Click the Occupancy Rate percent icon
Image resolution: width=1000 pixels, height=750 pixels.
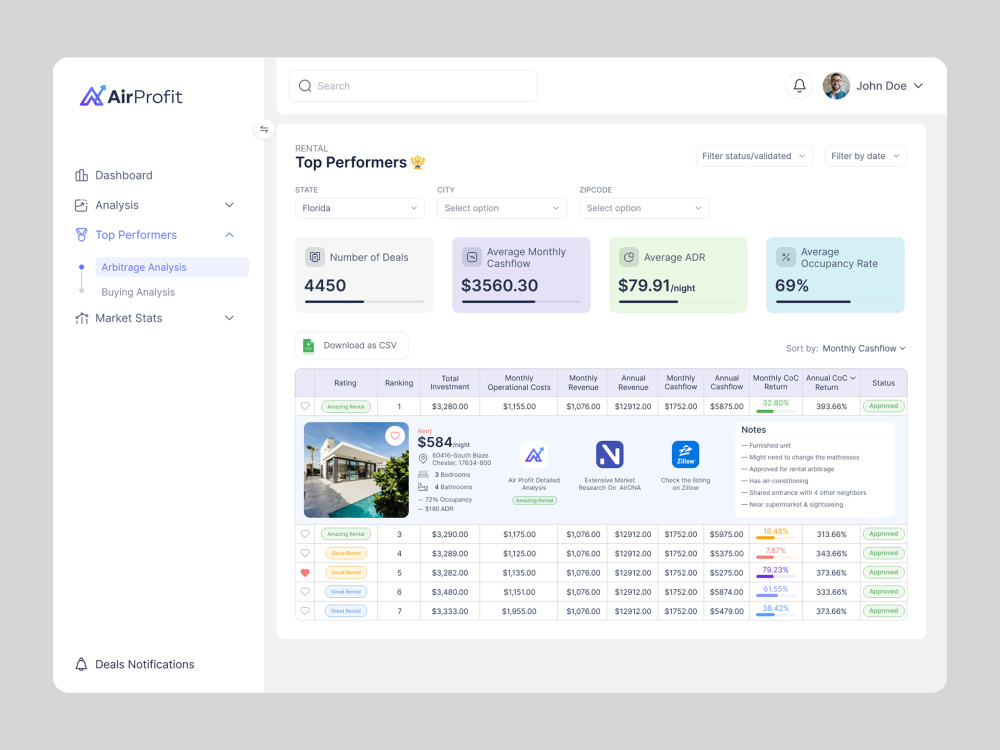(x=786, y=257)
